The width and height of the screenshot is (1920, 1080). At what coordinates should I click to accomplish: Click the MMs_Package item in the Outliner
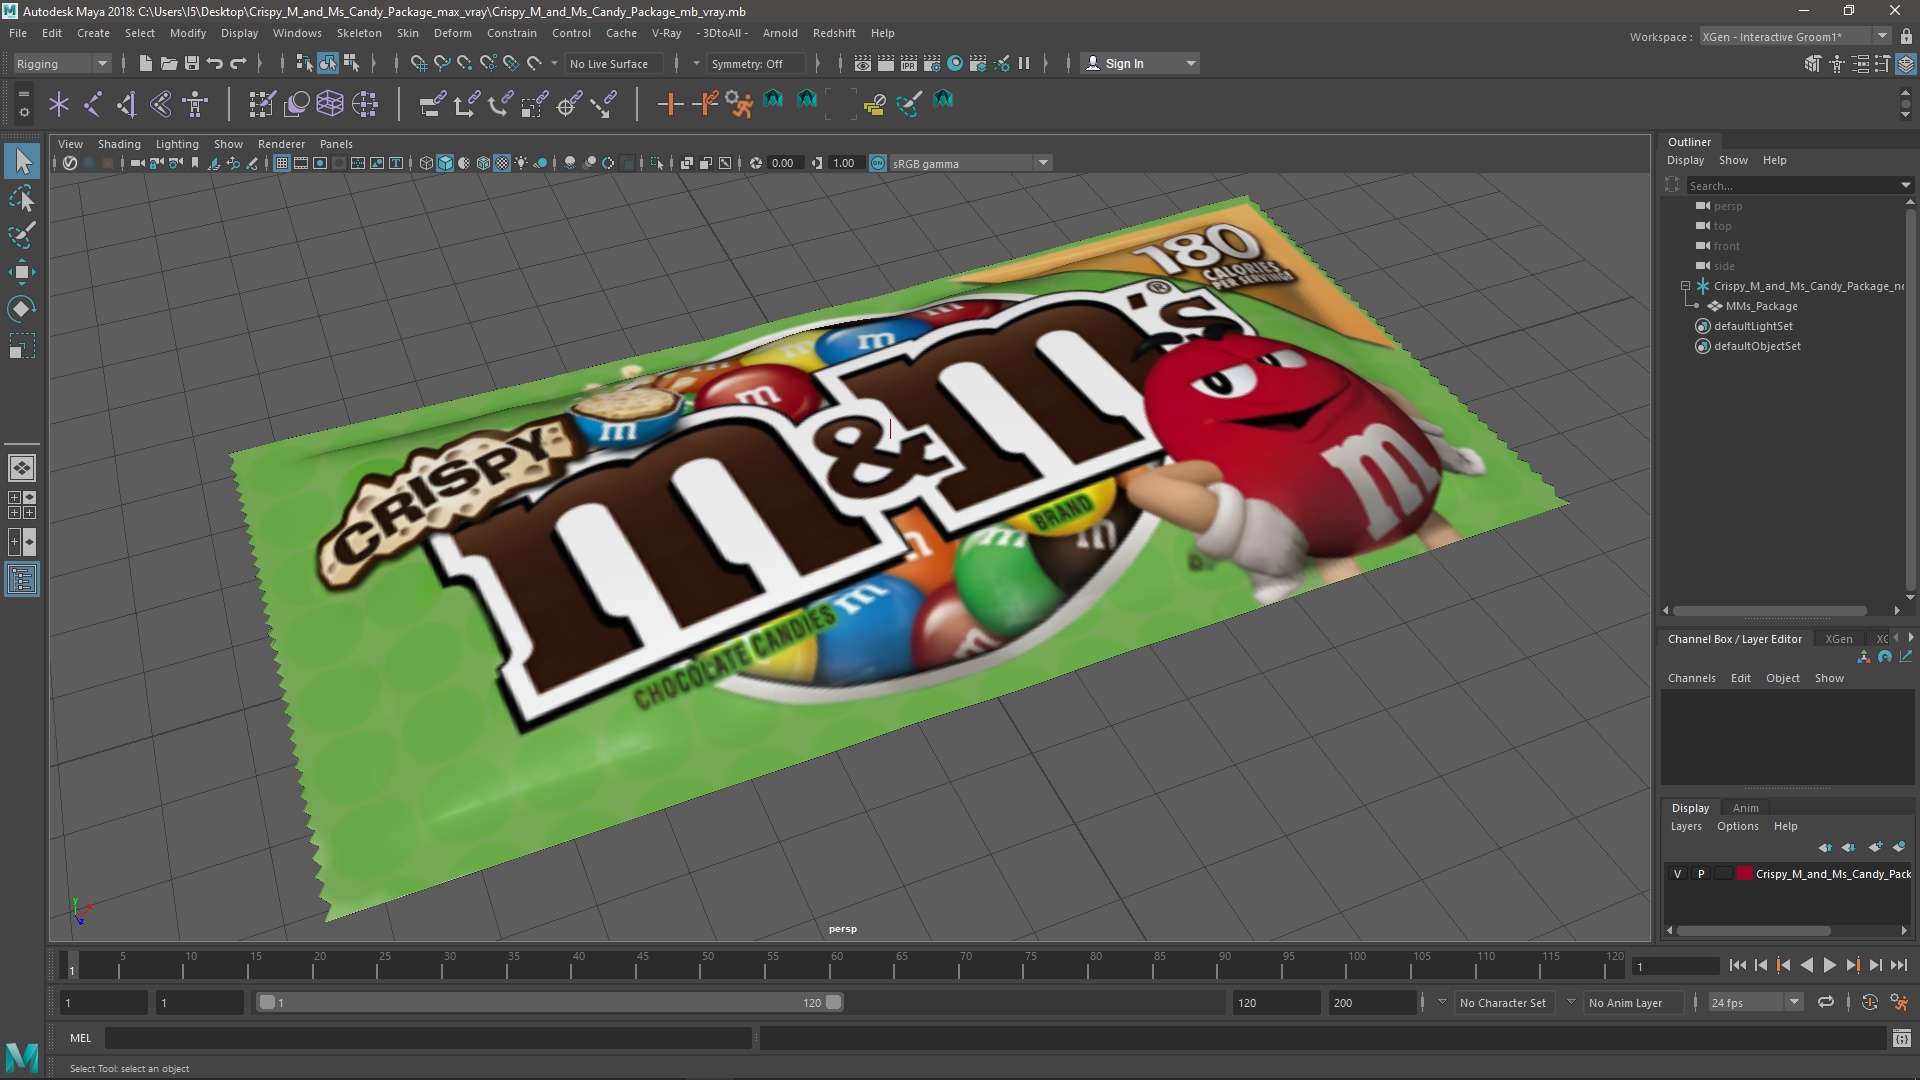(1761, 306)
